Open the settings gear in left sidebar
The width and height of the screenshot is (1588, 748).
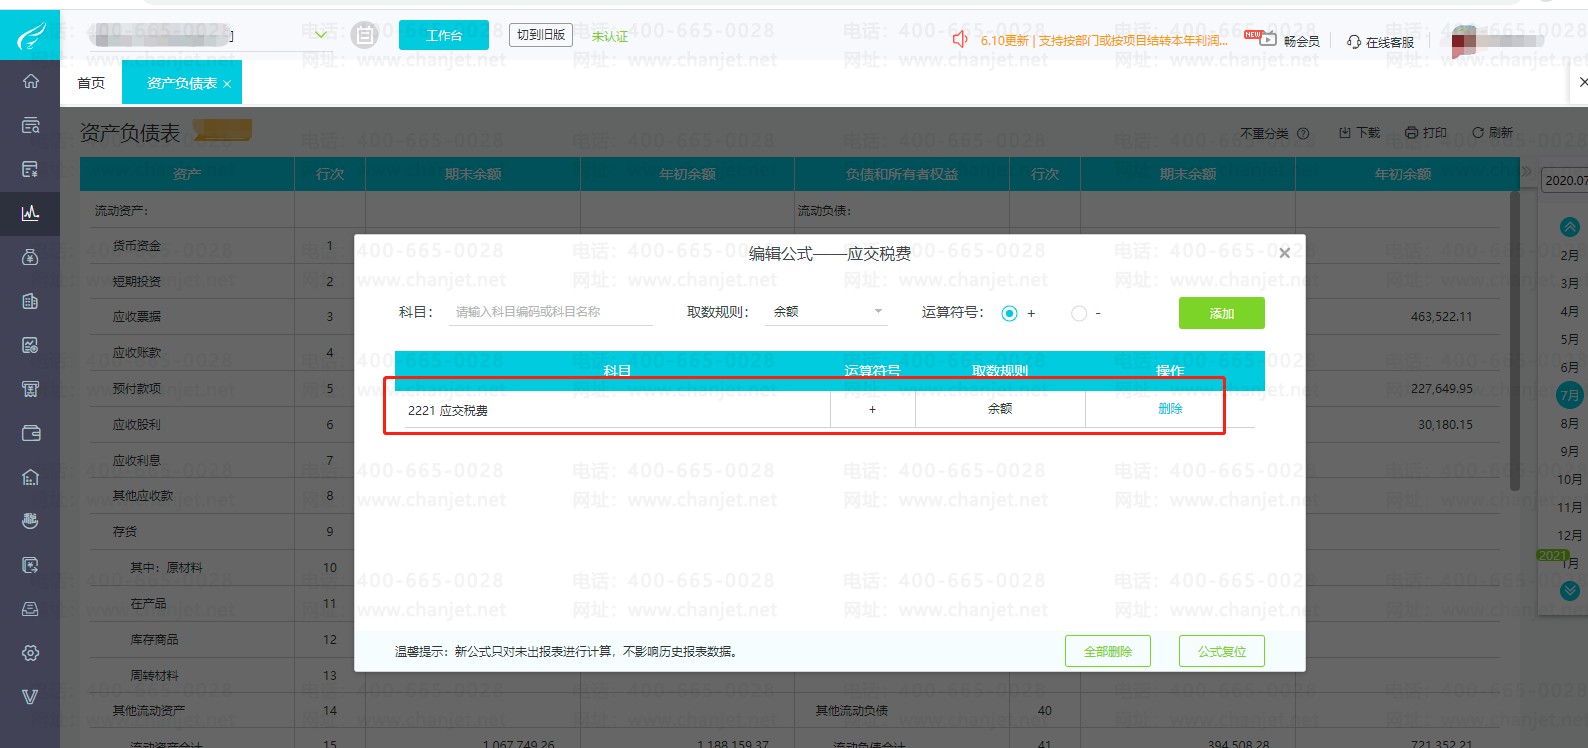tap(30, 653)
